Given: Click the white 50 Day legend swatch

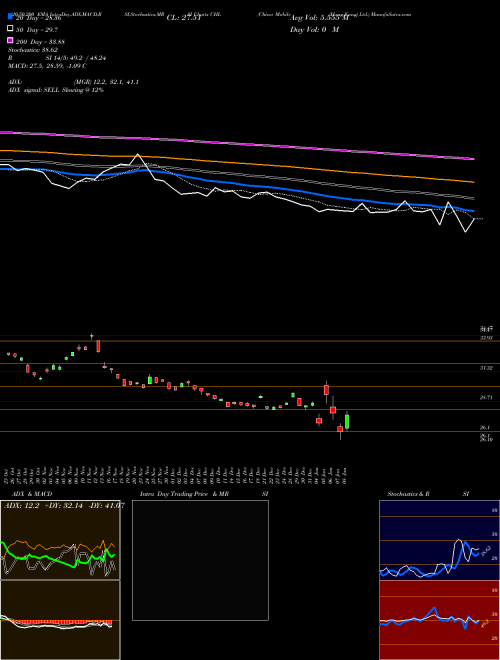Looking at the screenshot, I should [x=10, y=29].
